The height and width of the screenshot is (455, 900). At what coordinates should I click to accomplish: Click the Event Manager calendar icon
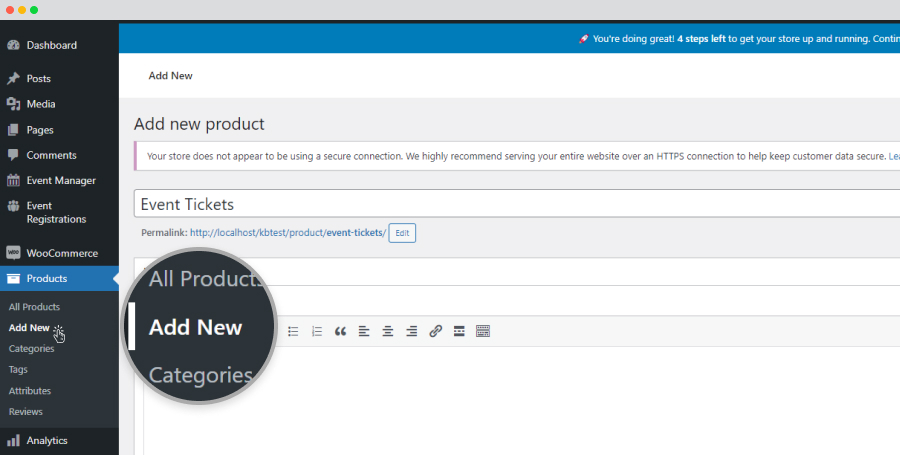tap(13, 180)
